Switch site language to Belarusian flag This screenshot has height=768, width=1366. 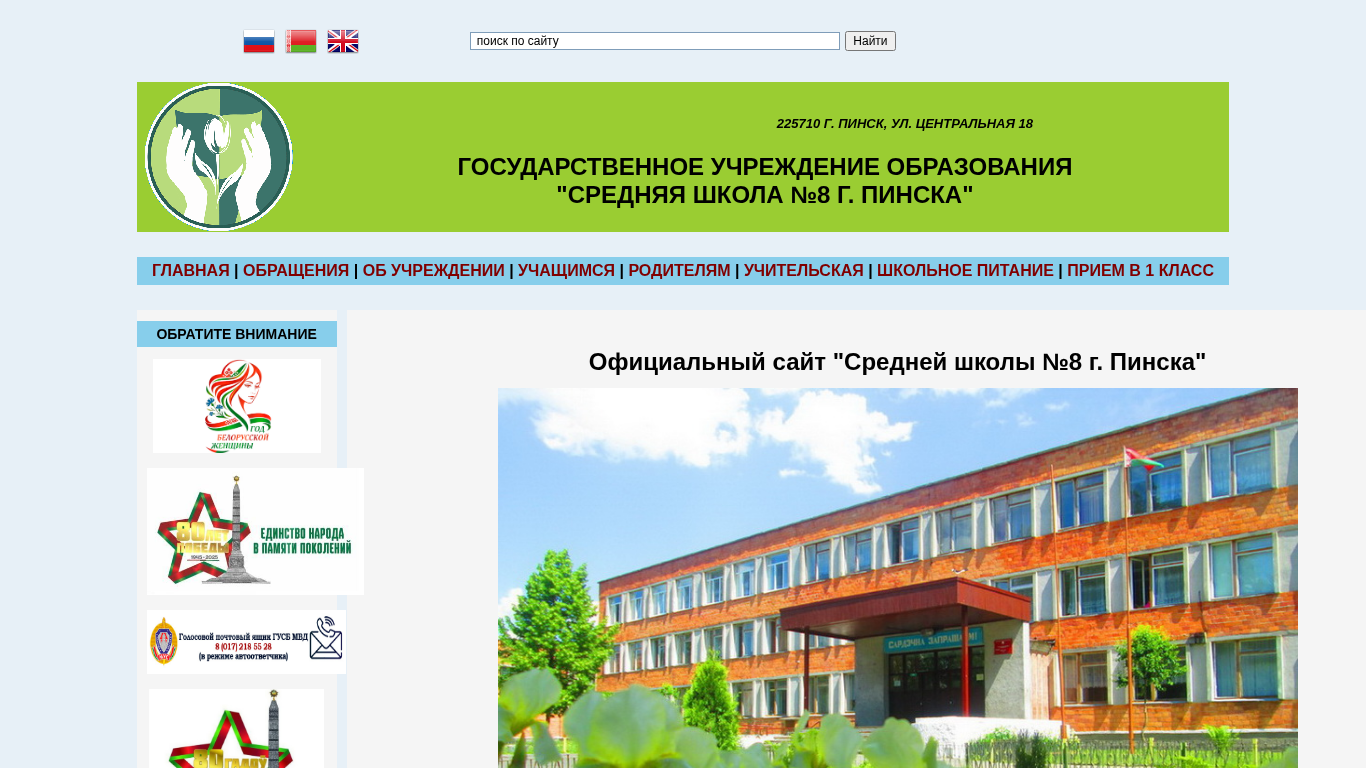point(301,41)
